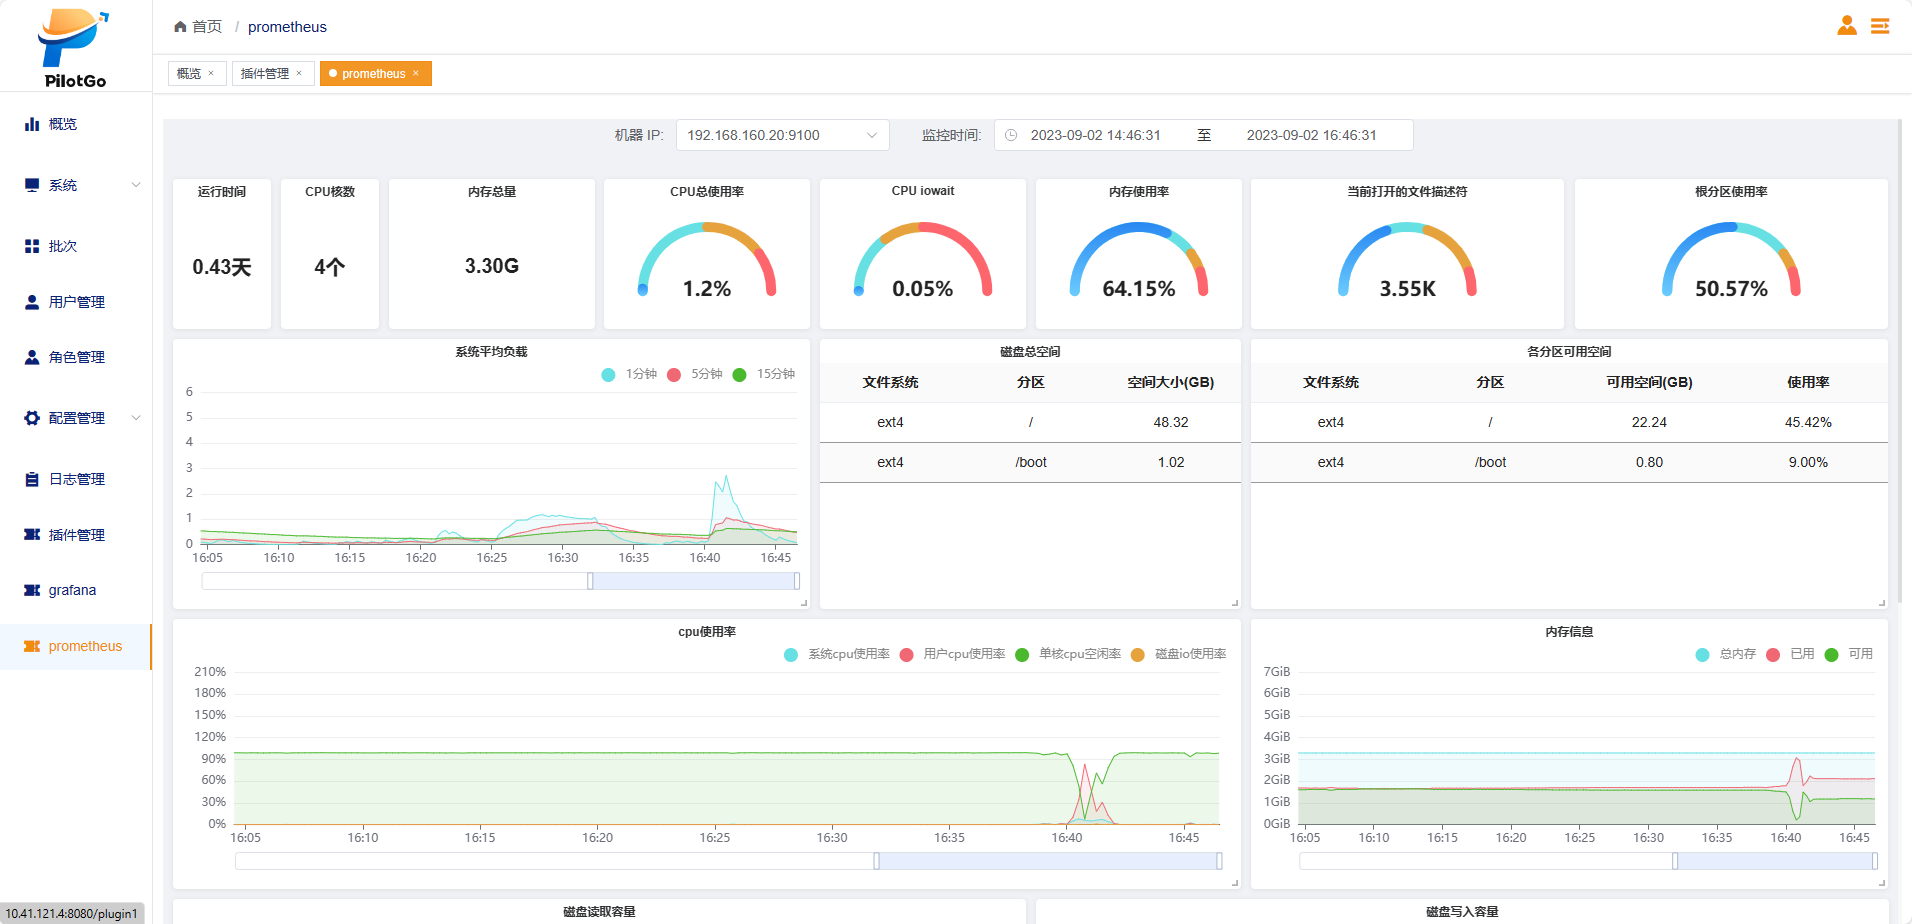Open 用户管理 in the sidebar menu
The image size is (1912, 924).
click(x=76, y=302)
